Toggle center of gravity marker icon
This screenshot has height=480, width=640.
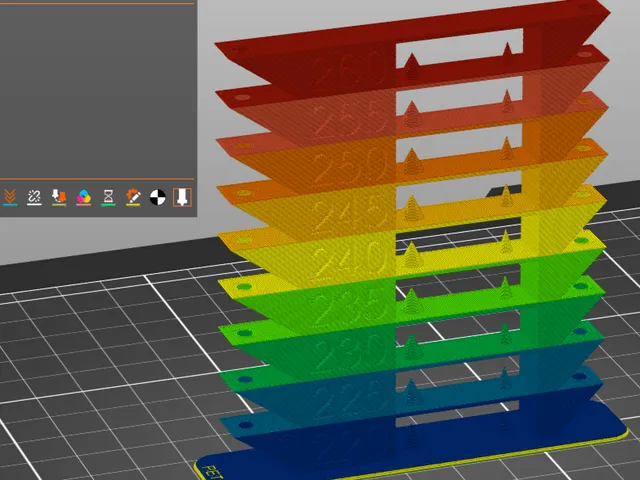tap(158, 197)
